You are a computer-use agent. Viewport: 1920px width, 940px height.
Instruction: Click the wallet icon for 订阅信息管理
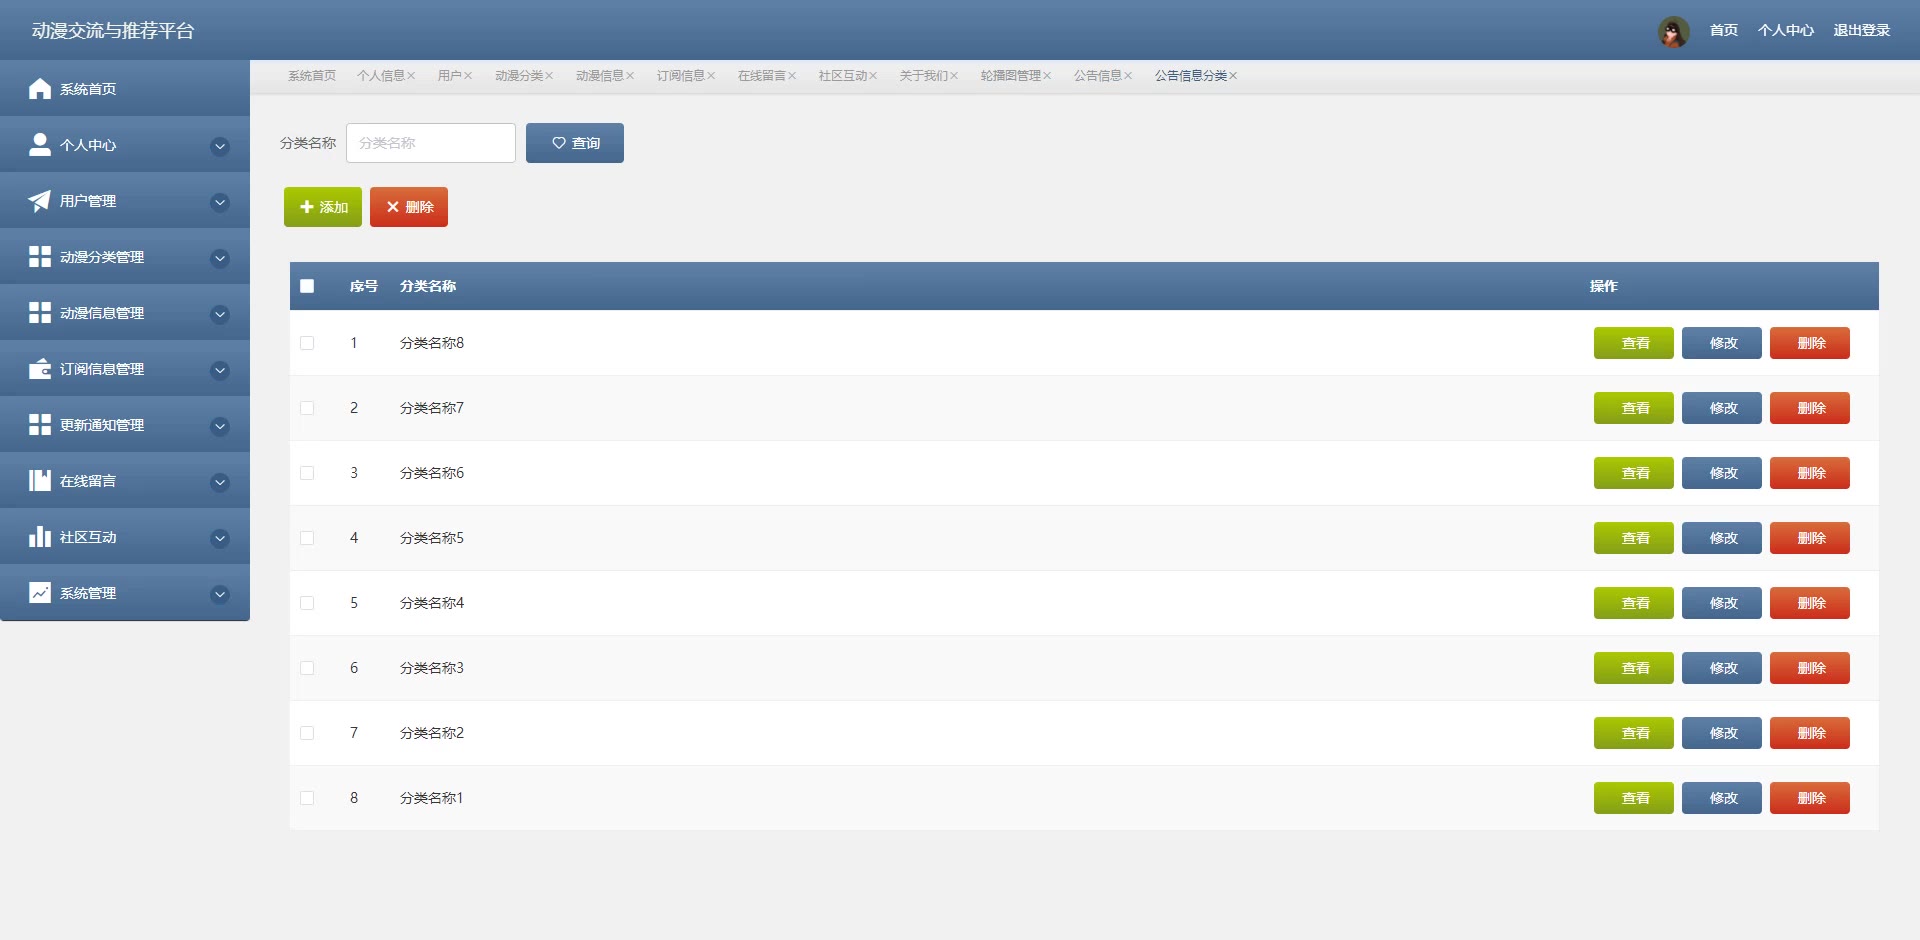click(x=40, y=369)
